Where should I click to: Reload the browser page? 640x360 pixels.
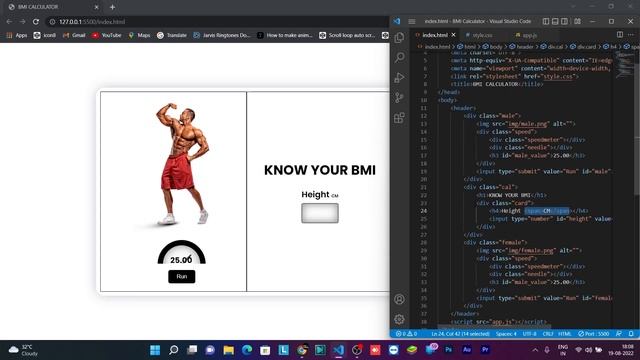(36, 22)
